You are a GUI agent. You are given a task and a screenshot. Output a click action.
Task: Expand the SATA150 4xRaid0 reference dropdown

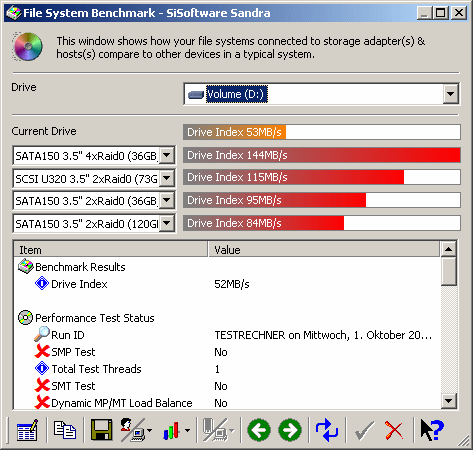coord(166,155)
